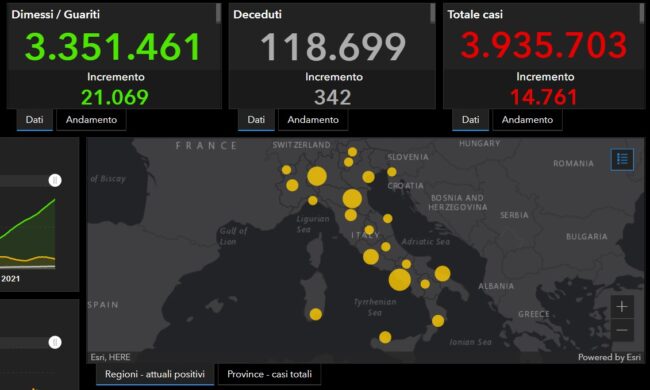Screen dimensions: 650x390
Task: Click the Incremento label under Deceduti
Action: 334,77
